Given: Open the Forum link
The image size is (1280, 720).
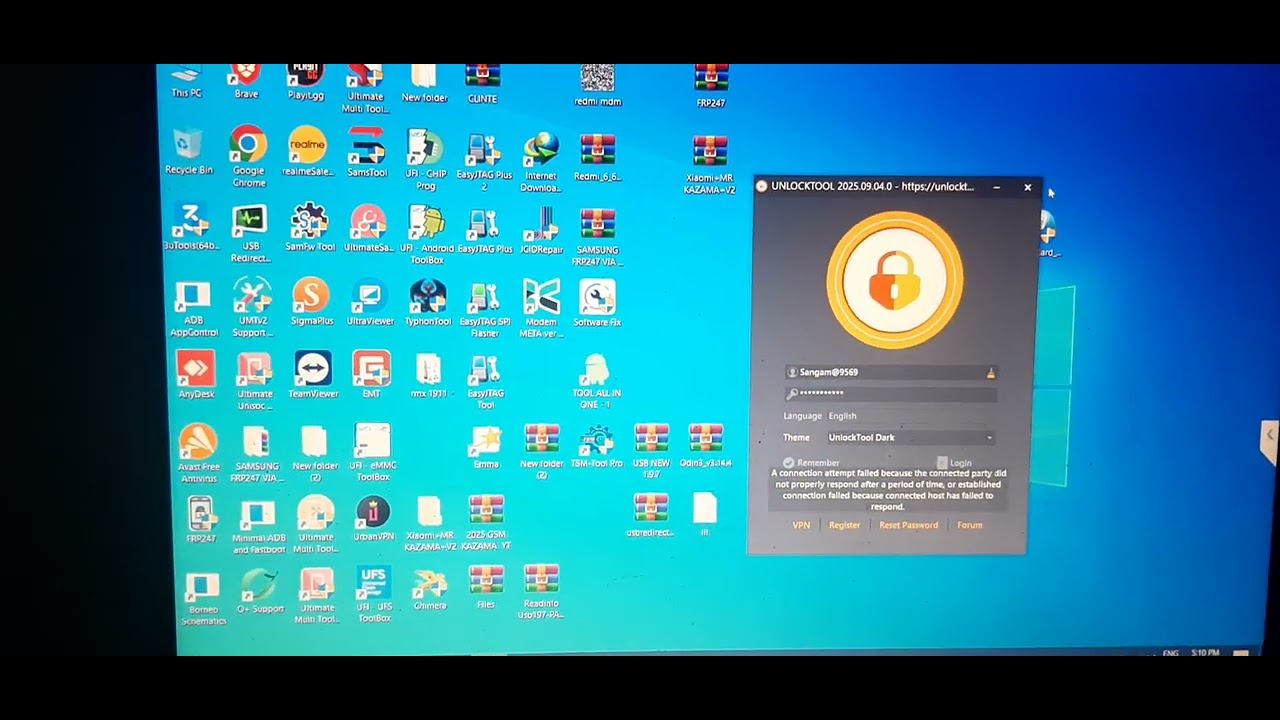Looking at the screenshot, I should click(x=969, y=525).
